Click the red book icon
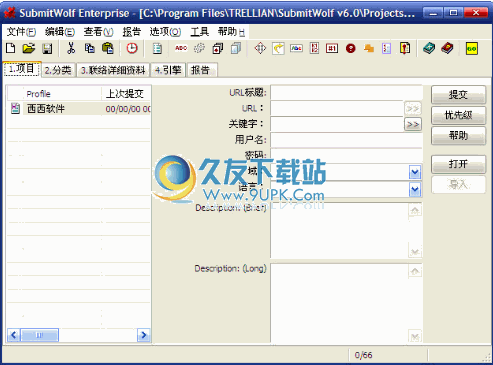The height and width of the screenshot is (365, 493). tap(447, 48)
